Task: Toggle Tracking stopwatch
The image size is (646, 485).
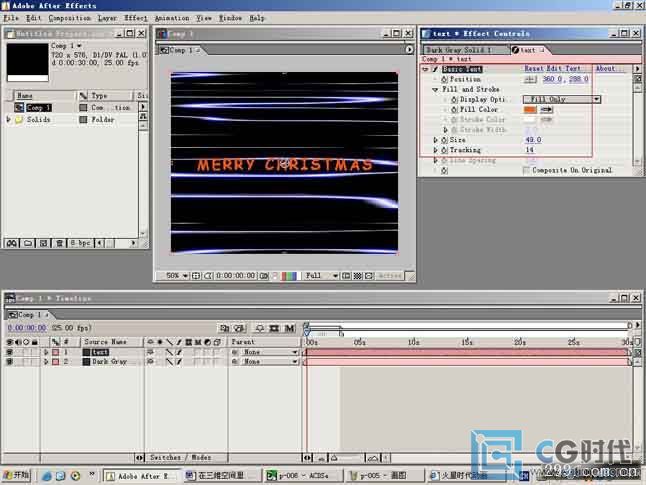Action: [444, 150]
